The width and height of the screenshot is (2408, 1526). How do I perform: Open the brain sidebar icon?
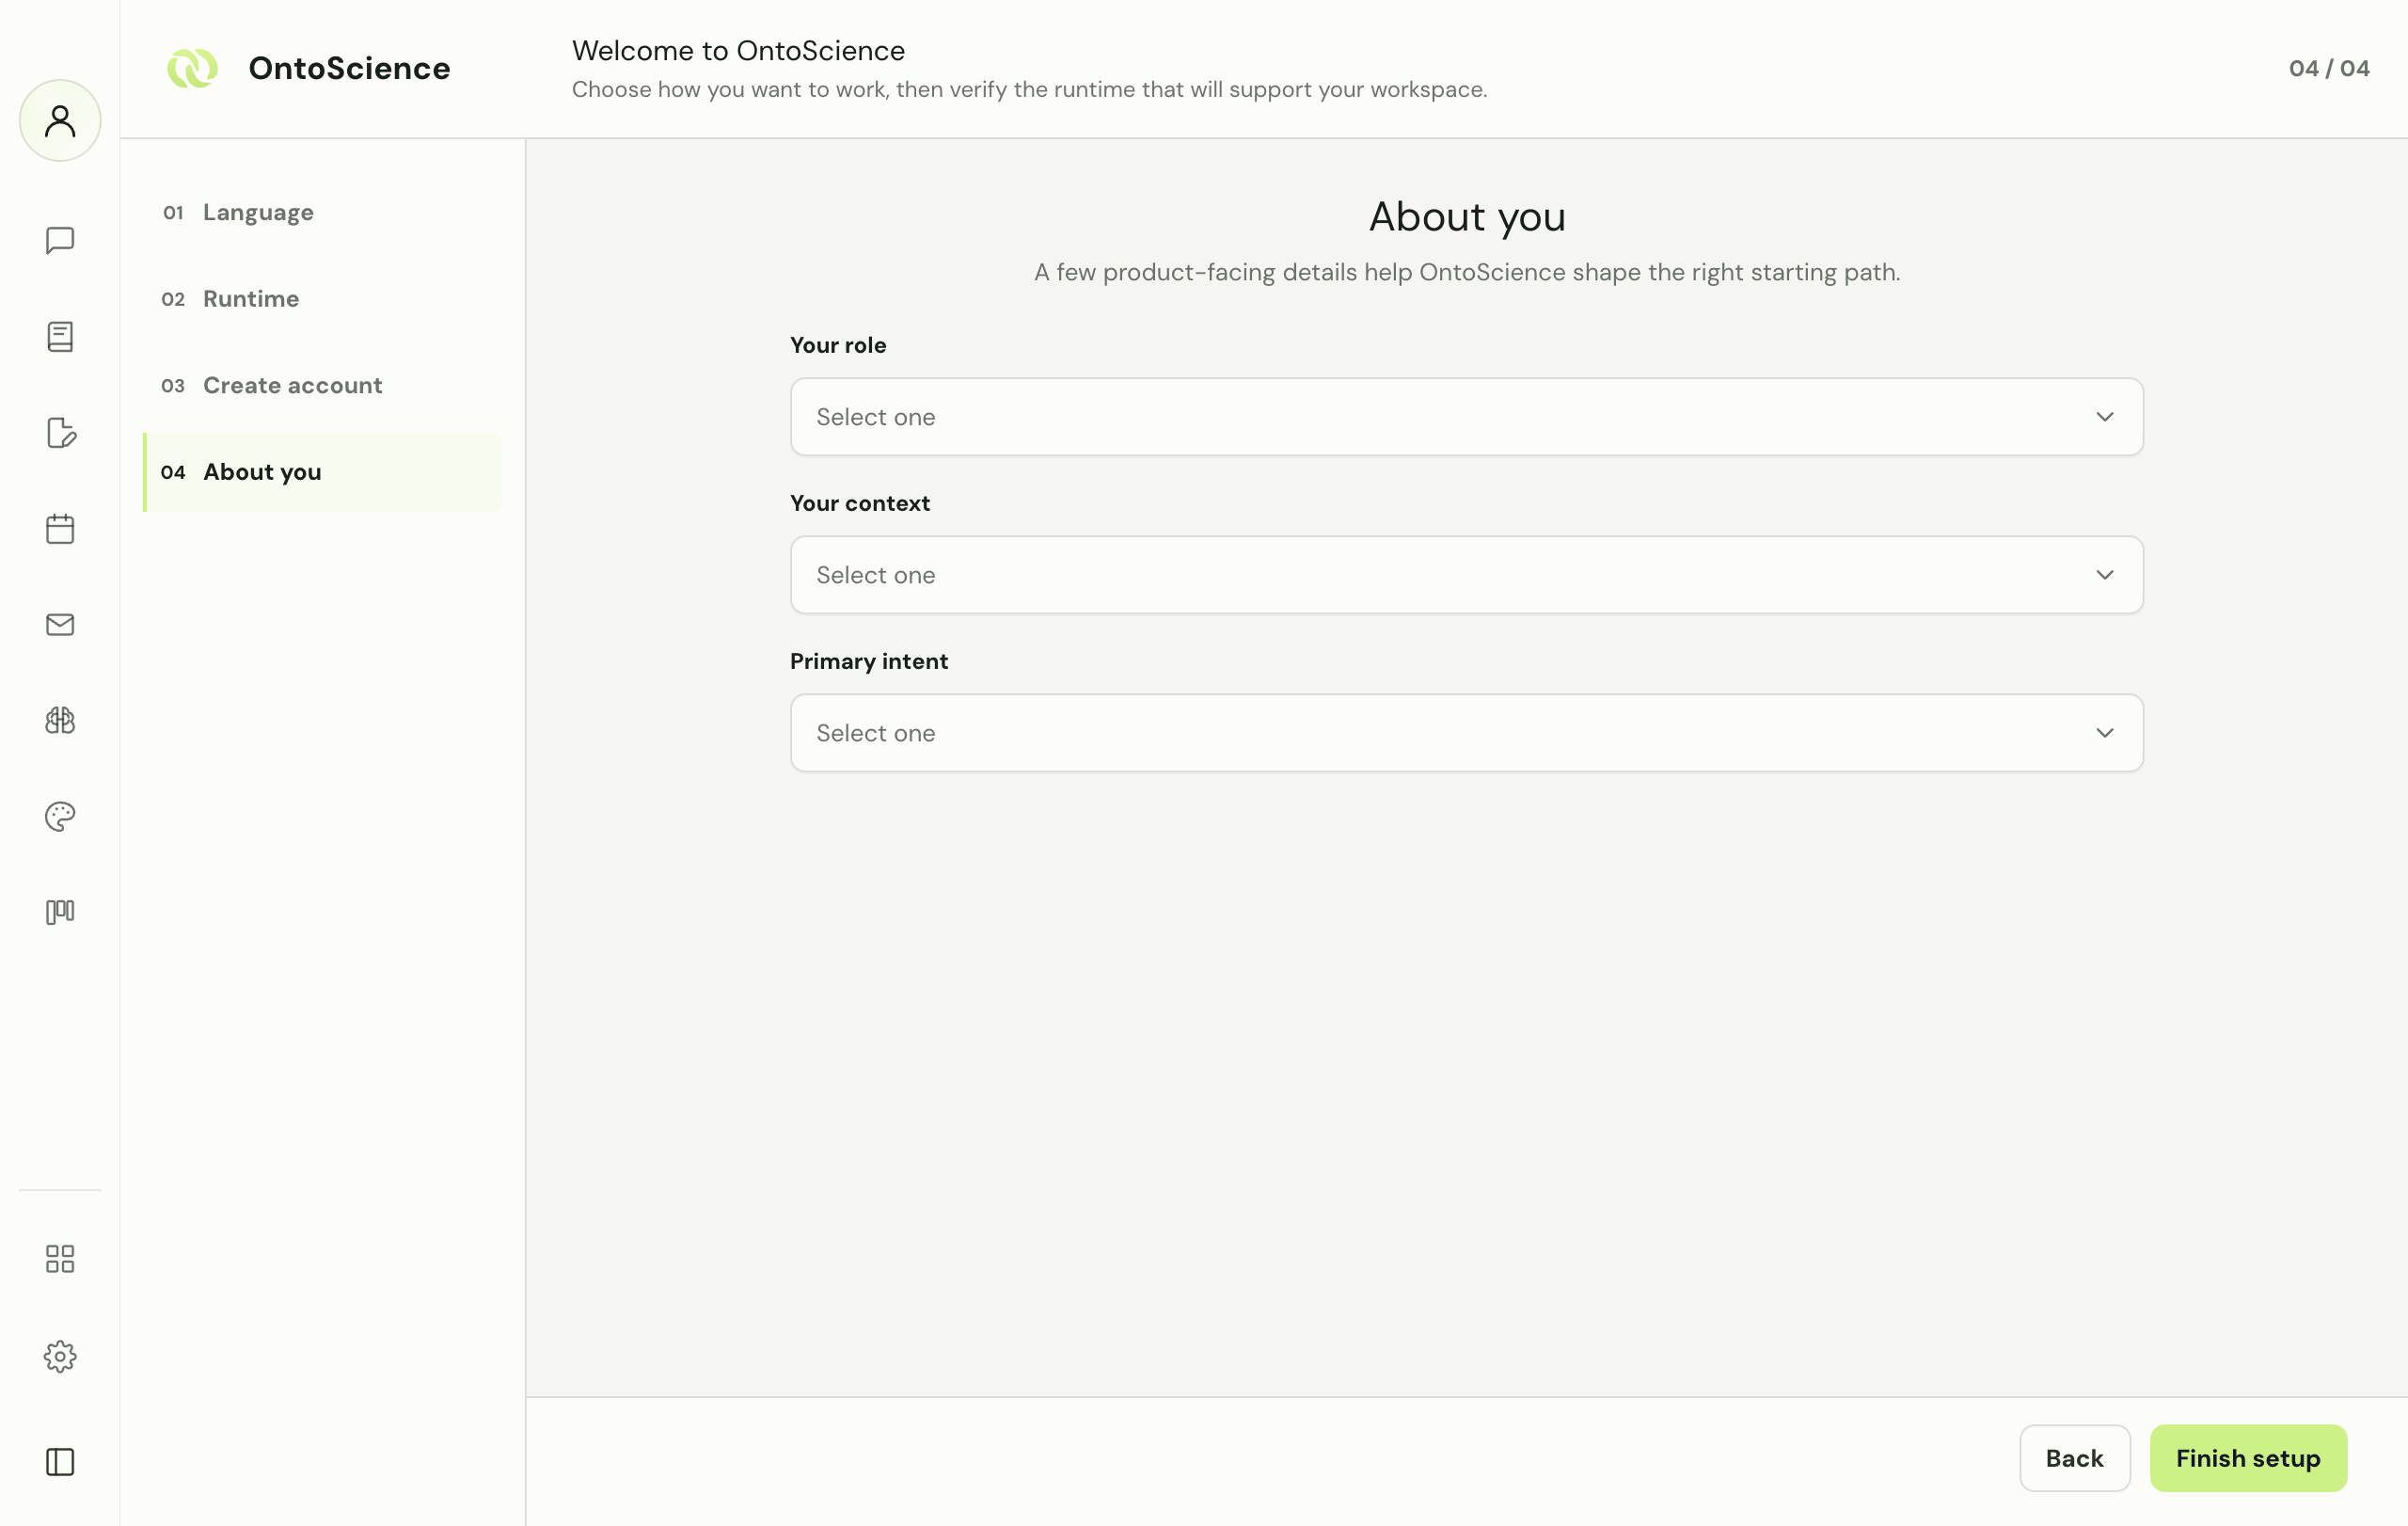[60, 720]
